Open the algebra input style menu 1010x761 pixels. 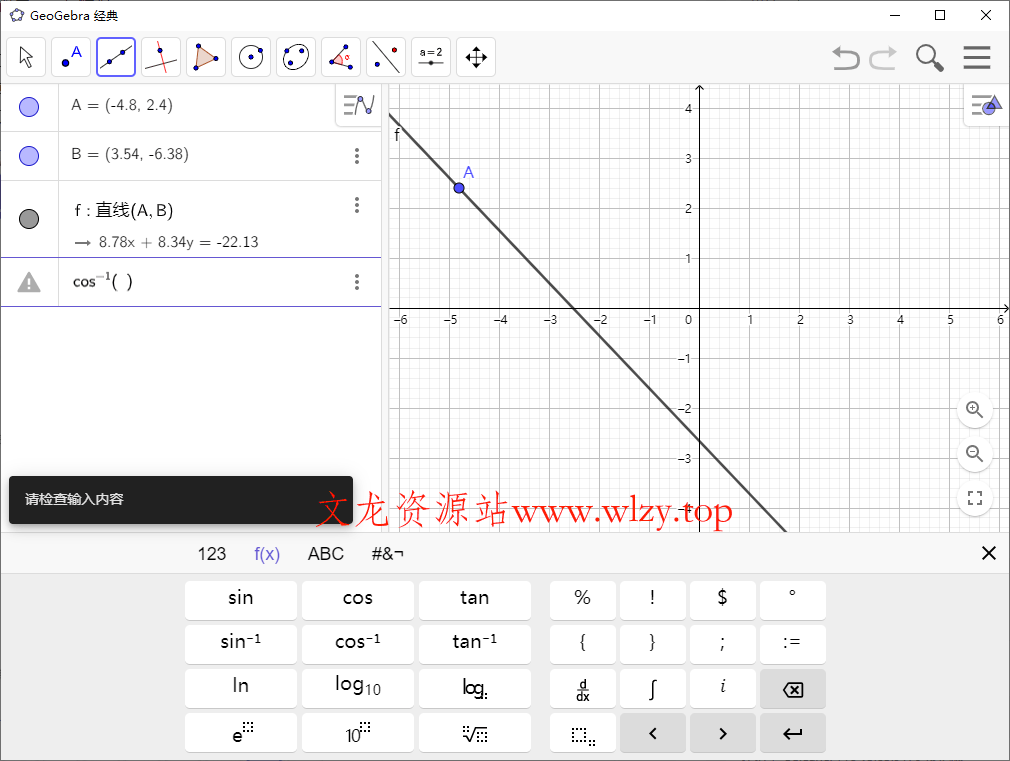click(357, 106)
